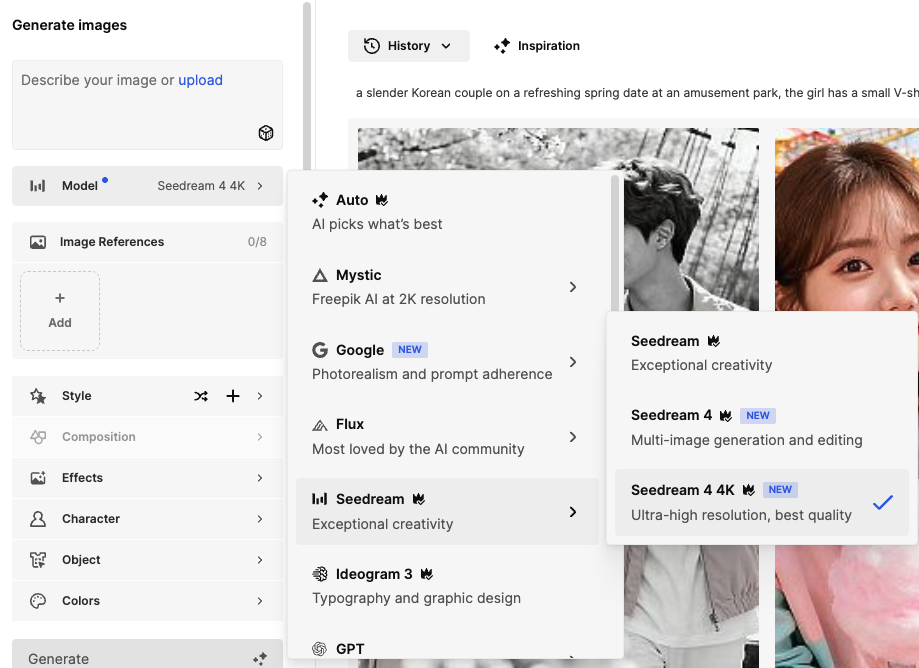Viewport: 919px width, 668px height.
Task: Open the Google model submenu
Action: (x=448, y=362)
